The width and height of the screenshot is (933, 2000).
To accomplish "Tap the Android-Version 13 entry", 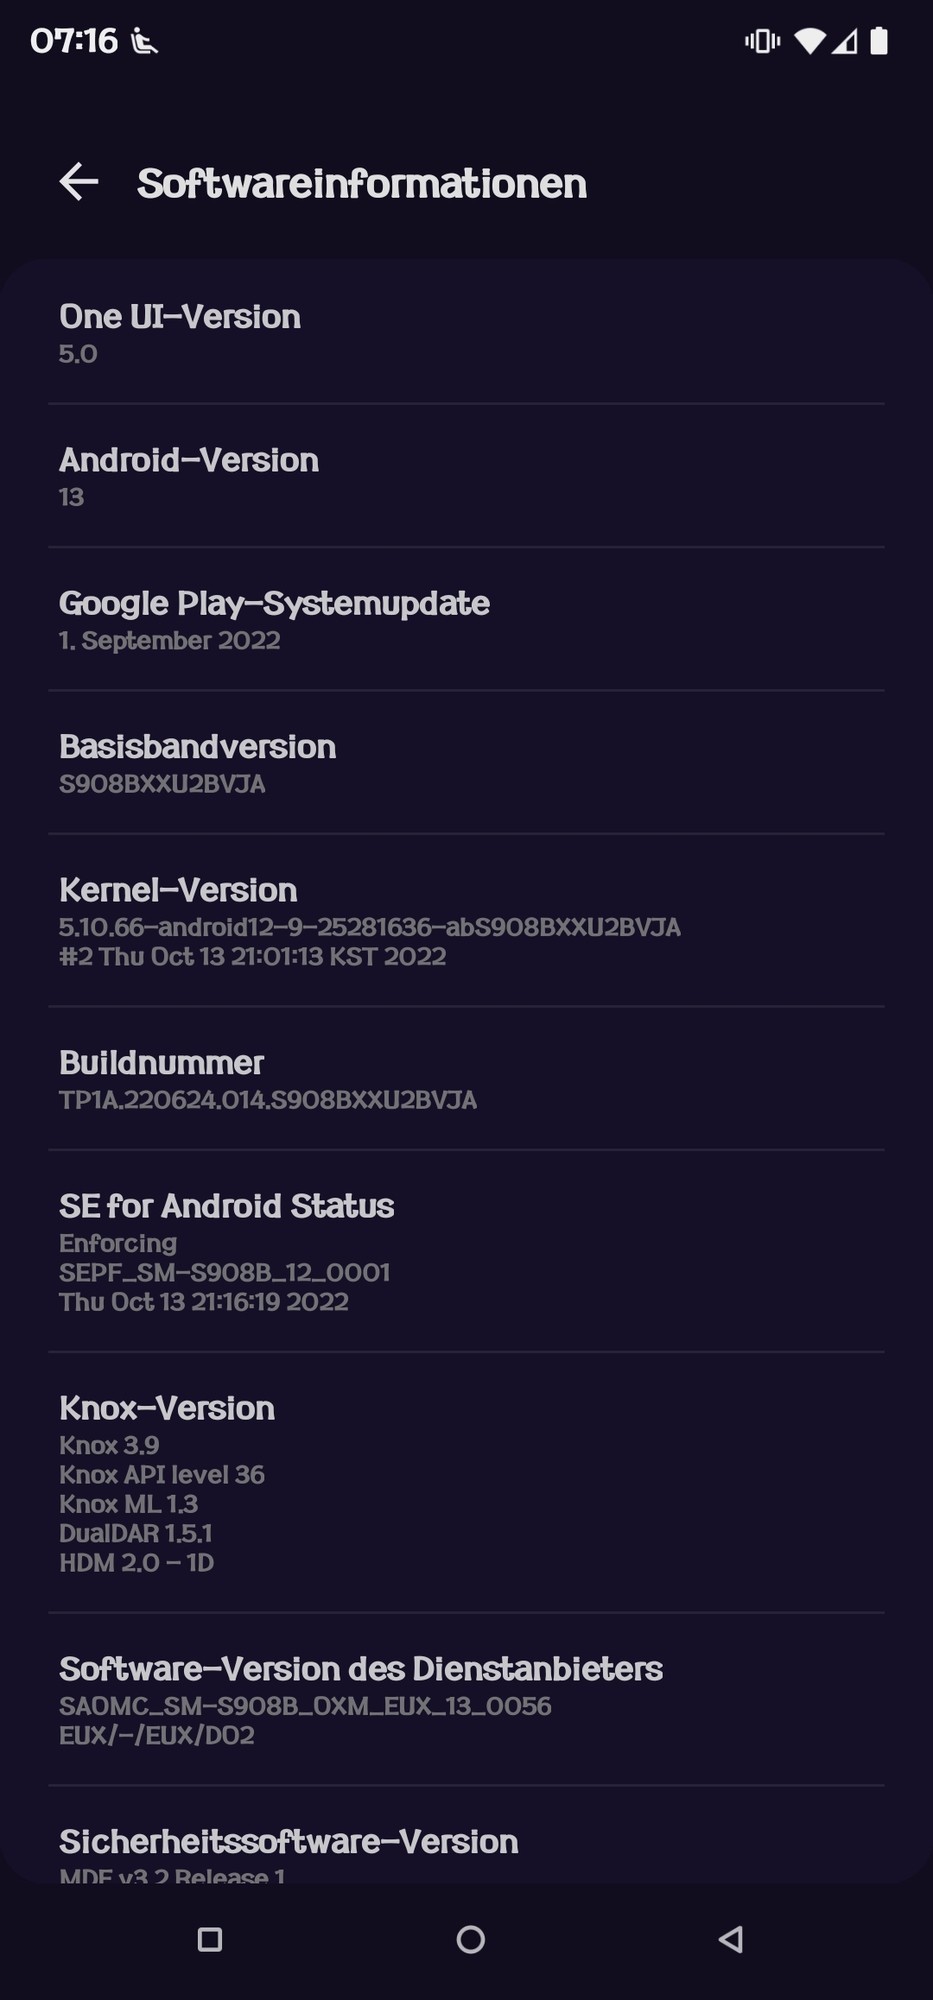I will tap(466, 476).
